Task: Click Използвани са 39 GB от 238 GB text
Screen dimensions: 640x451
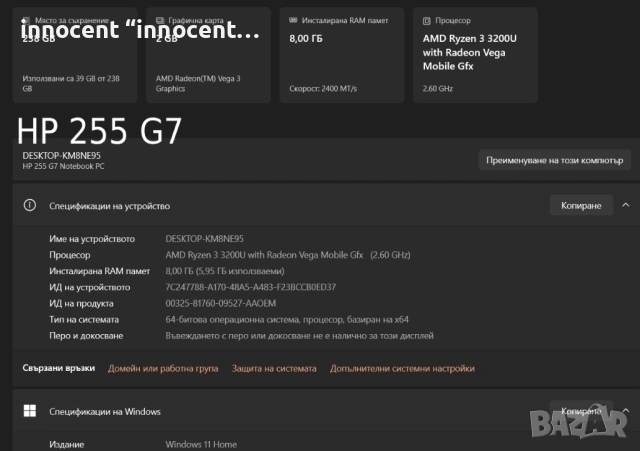Action: [71, 83]
